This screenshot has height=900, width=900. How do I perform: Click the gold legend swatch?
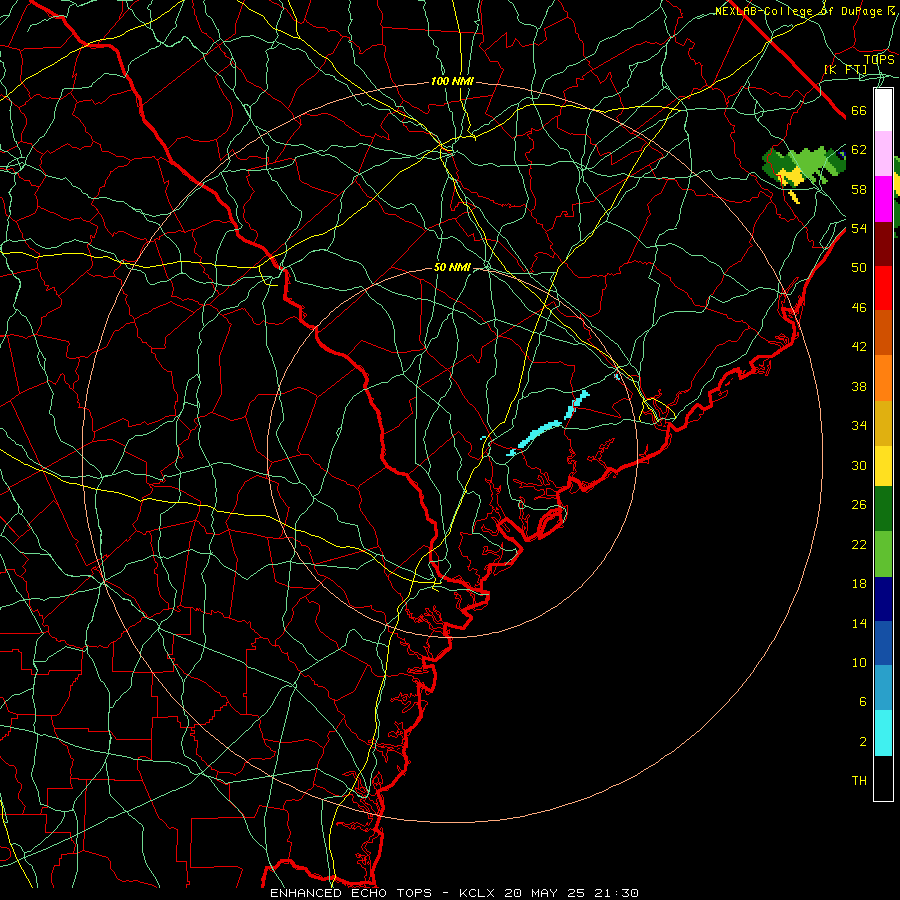[x=883, y=423]
